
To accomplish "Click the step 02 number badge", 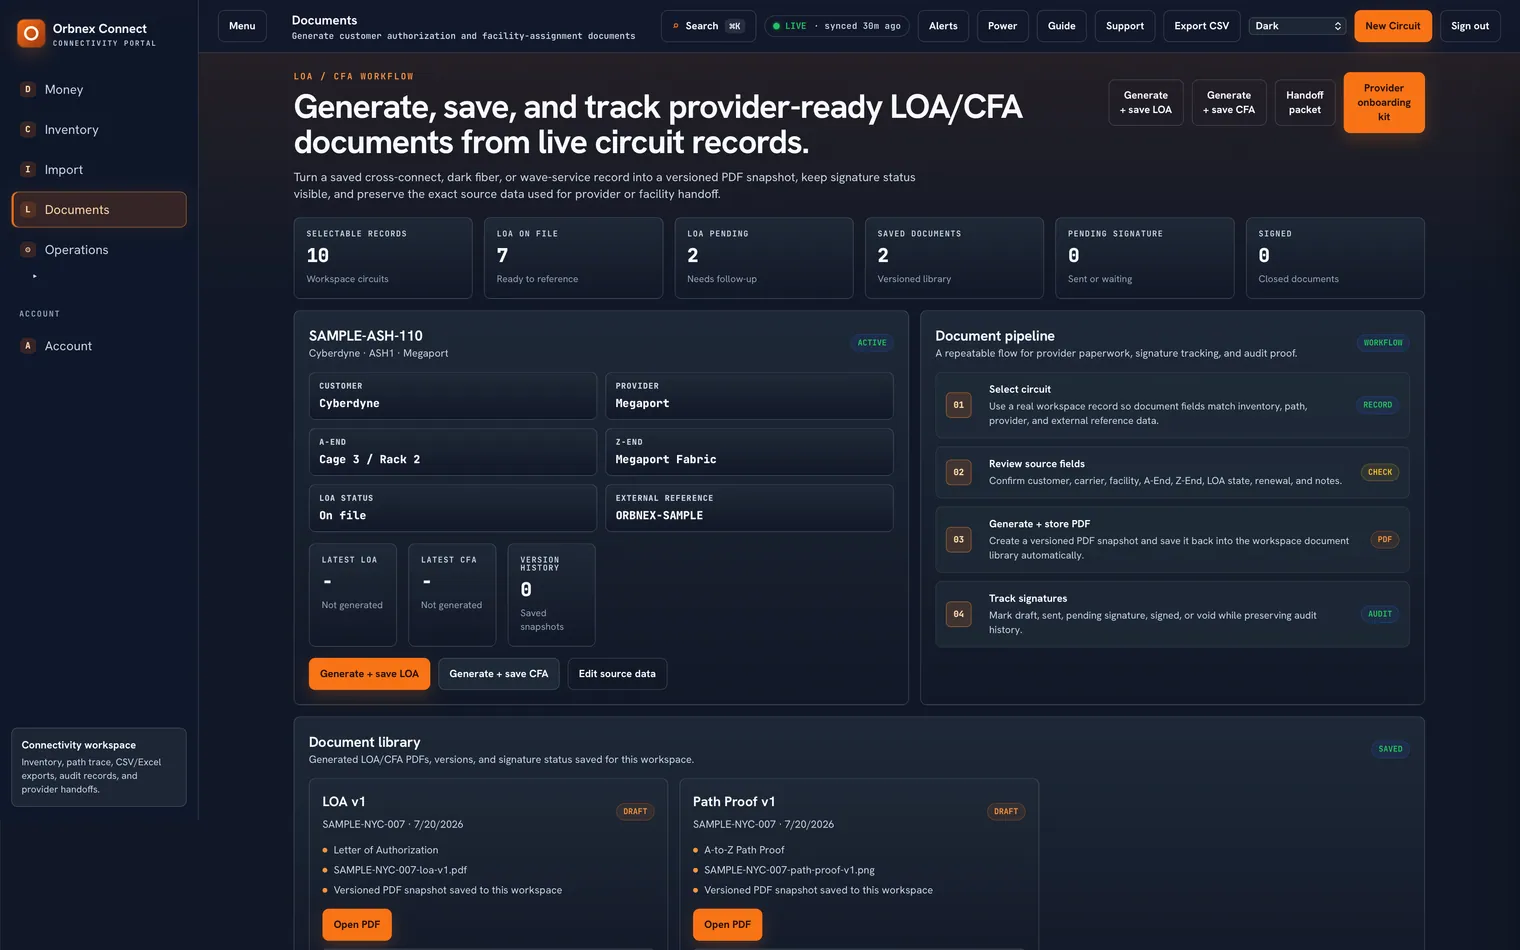I will click(959, 472).
